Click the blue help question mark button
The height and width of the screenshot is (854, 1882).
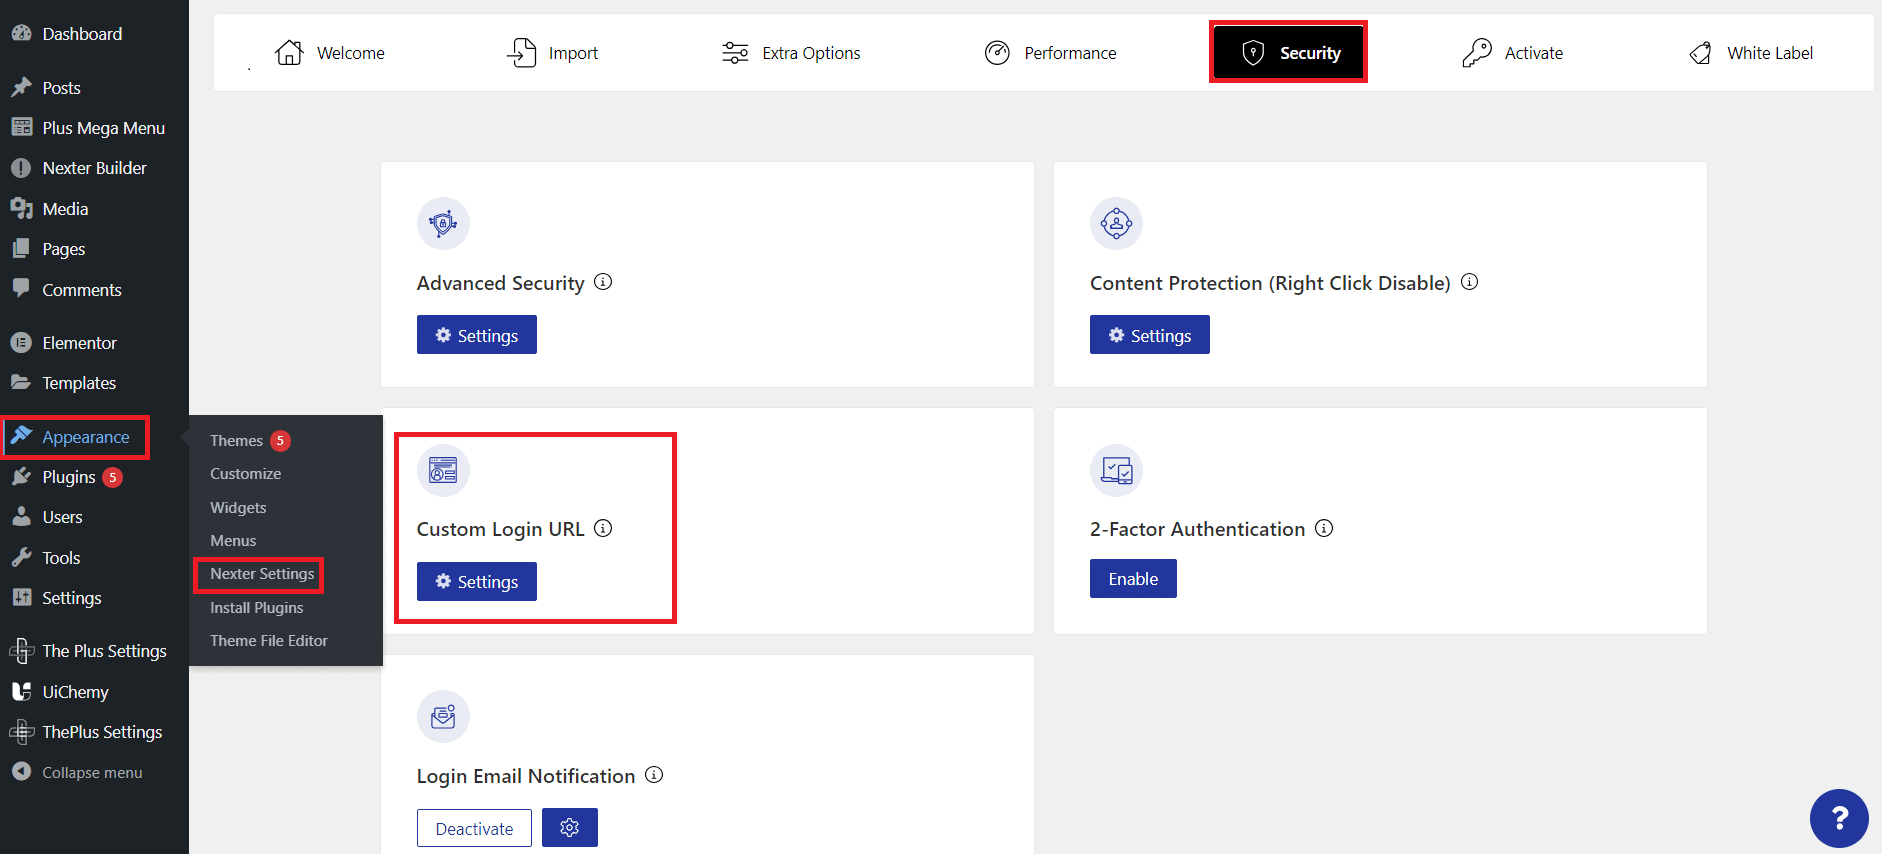point(1838,818)
